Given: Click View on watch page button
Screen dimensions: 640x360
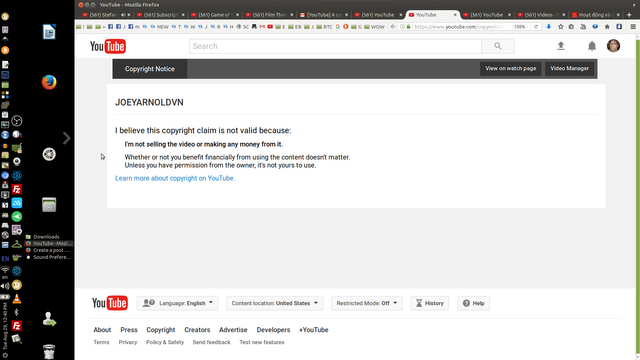Looking at the screenshot, I should pyautogui.click(x=511, y=69).
